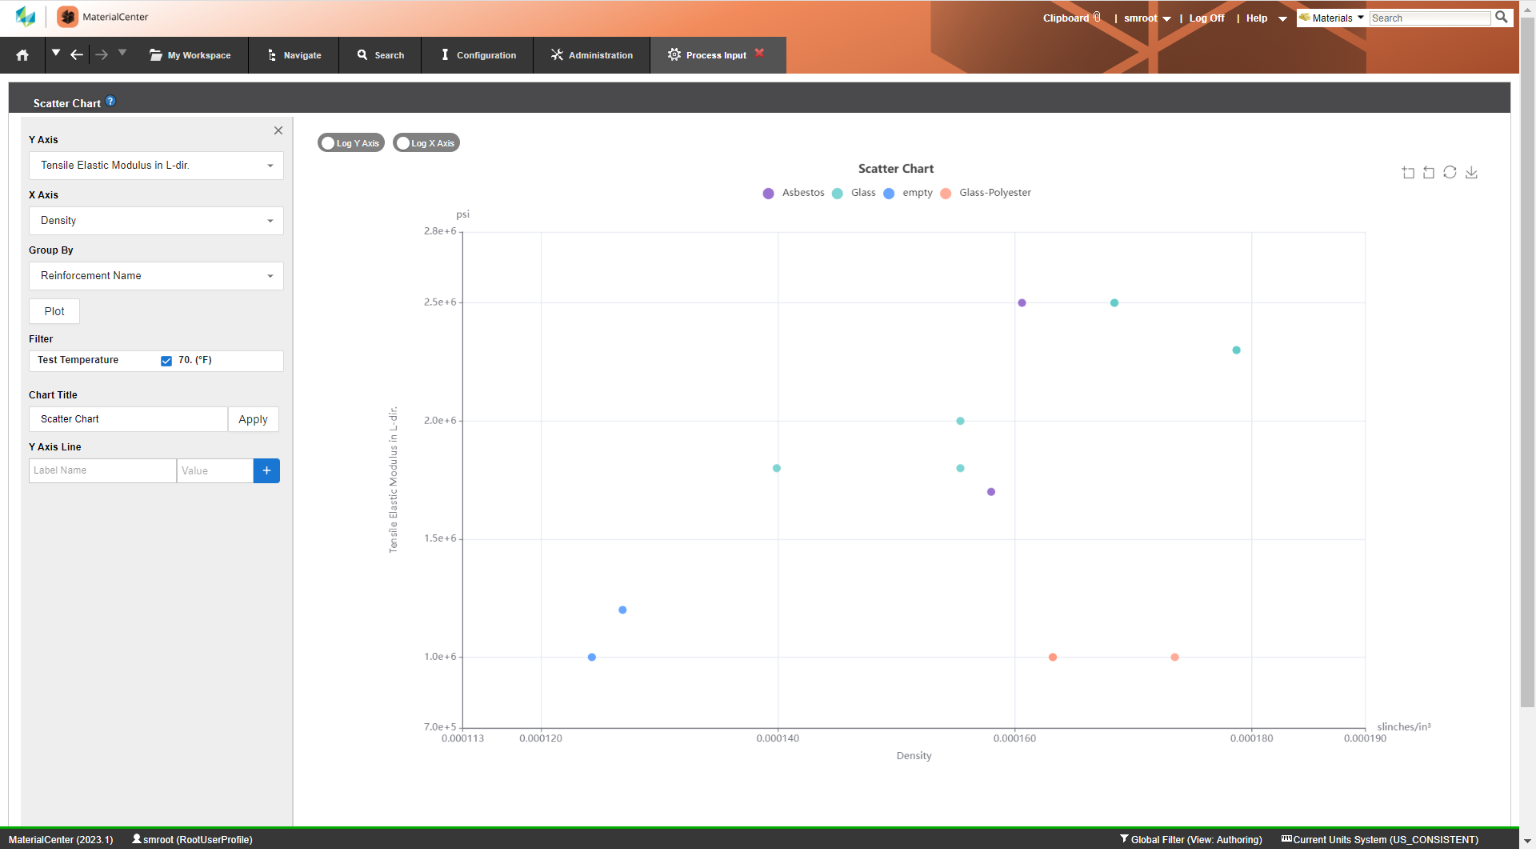Open My Workspace tab
Image resolution: width=1536 pixels, height=849 pixels.
(x=190, y=55)
